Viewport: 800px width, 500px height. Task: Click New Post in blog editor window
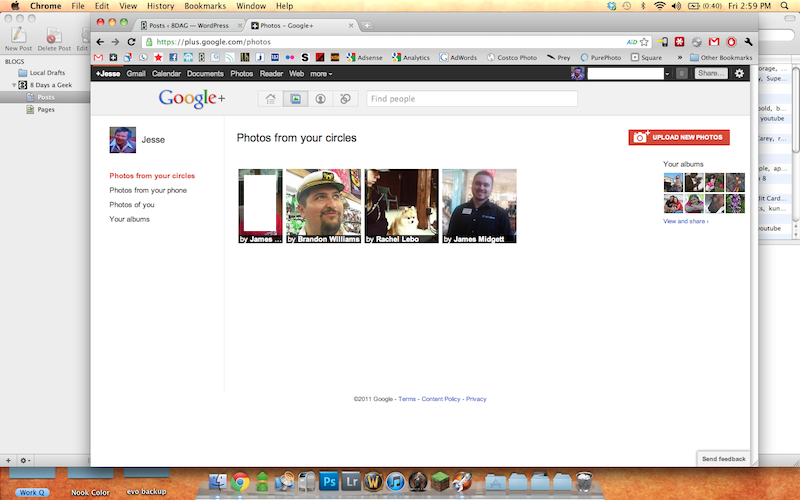[18, 39]
